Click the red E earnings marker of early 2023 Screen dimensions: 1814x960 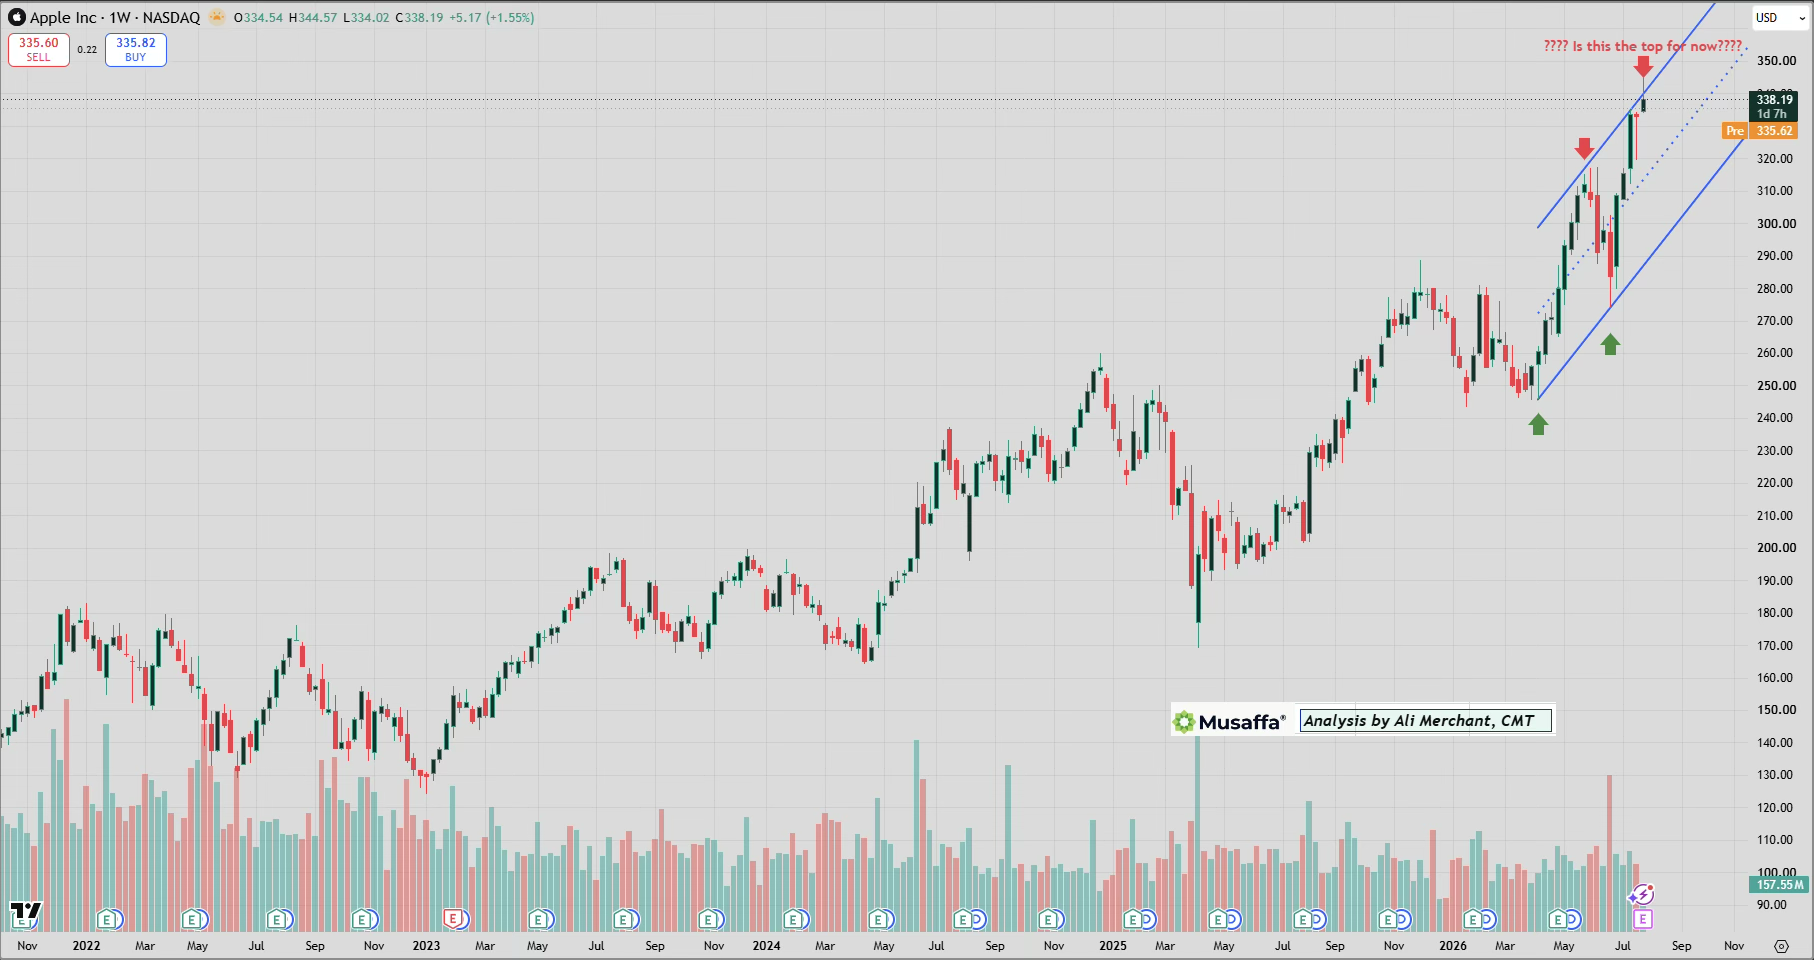coord(453,918)
